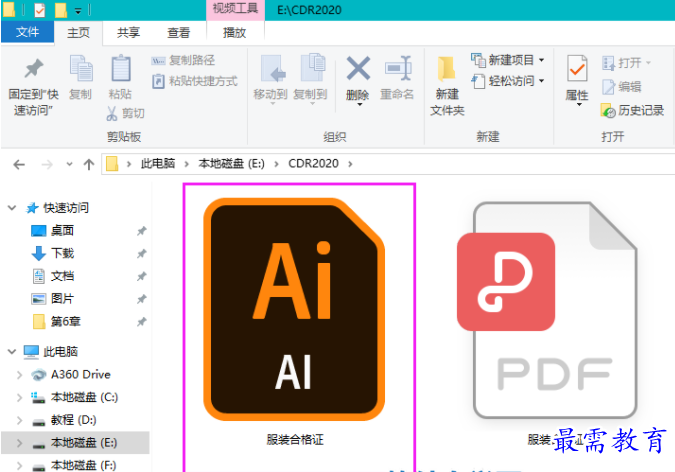
Task: Click the 服装合格证 file name label
Action: point(295,440)
